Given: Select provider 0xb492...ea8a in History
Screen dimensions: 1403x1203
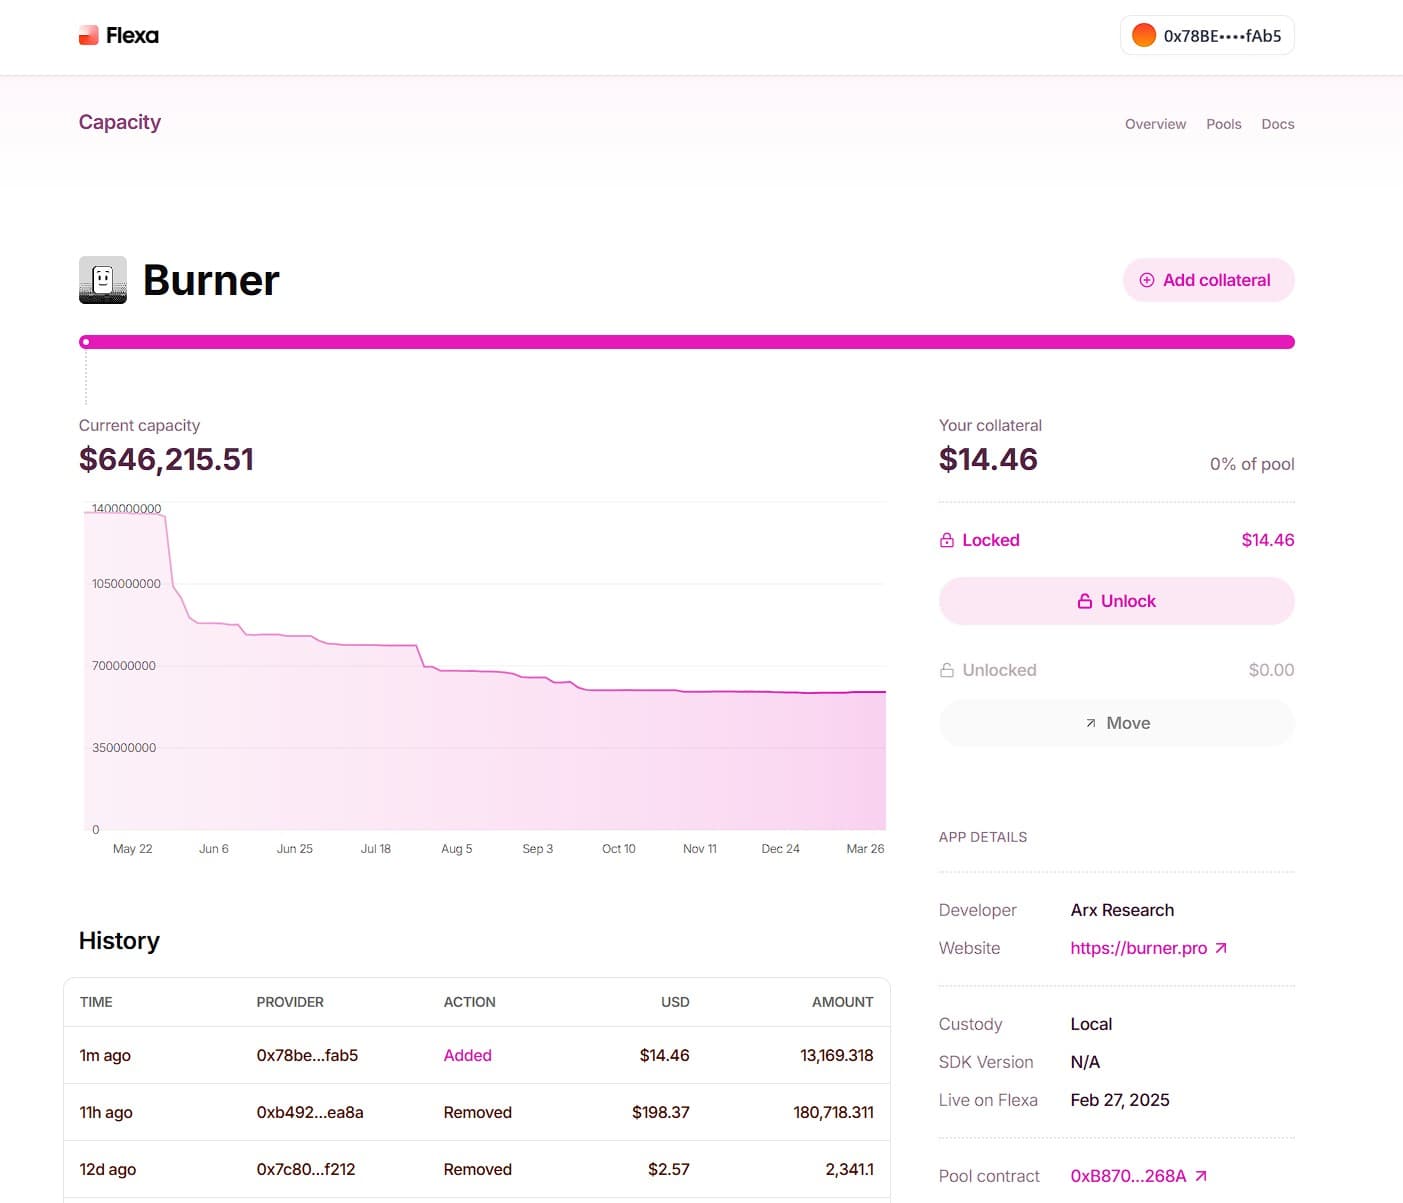Looking at the screenshot, I should coord(310,1112).
